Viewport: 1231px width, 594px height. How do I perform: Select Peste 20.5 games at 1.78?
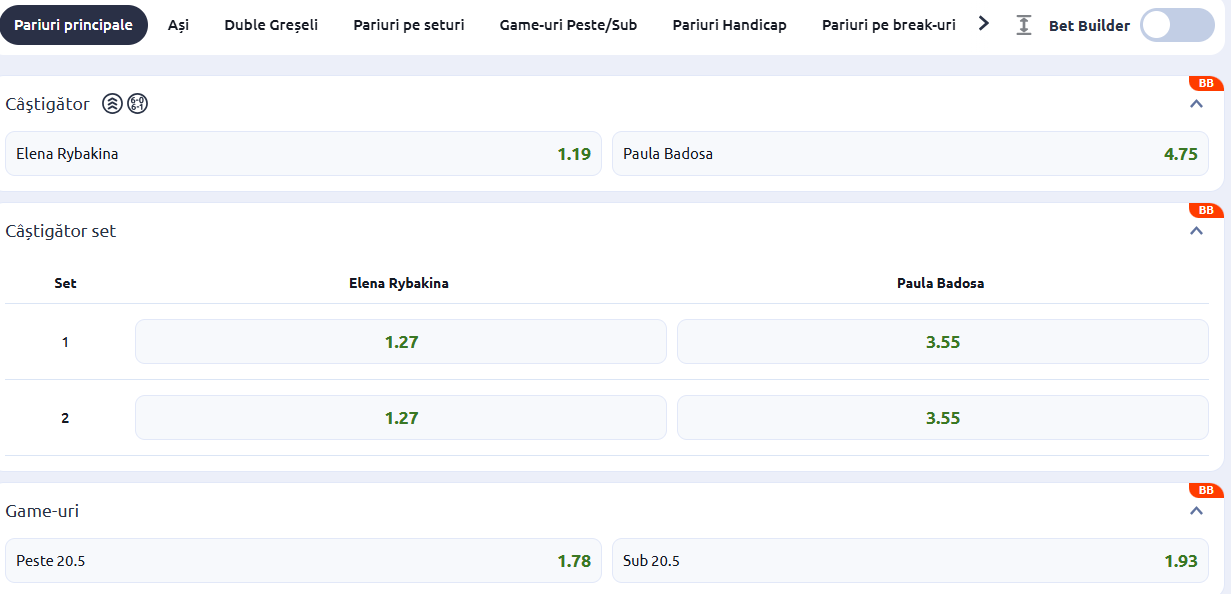303,561
